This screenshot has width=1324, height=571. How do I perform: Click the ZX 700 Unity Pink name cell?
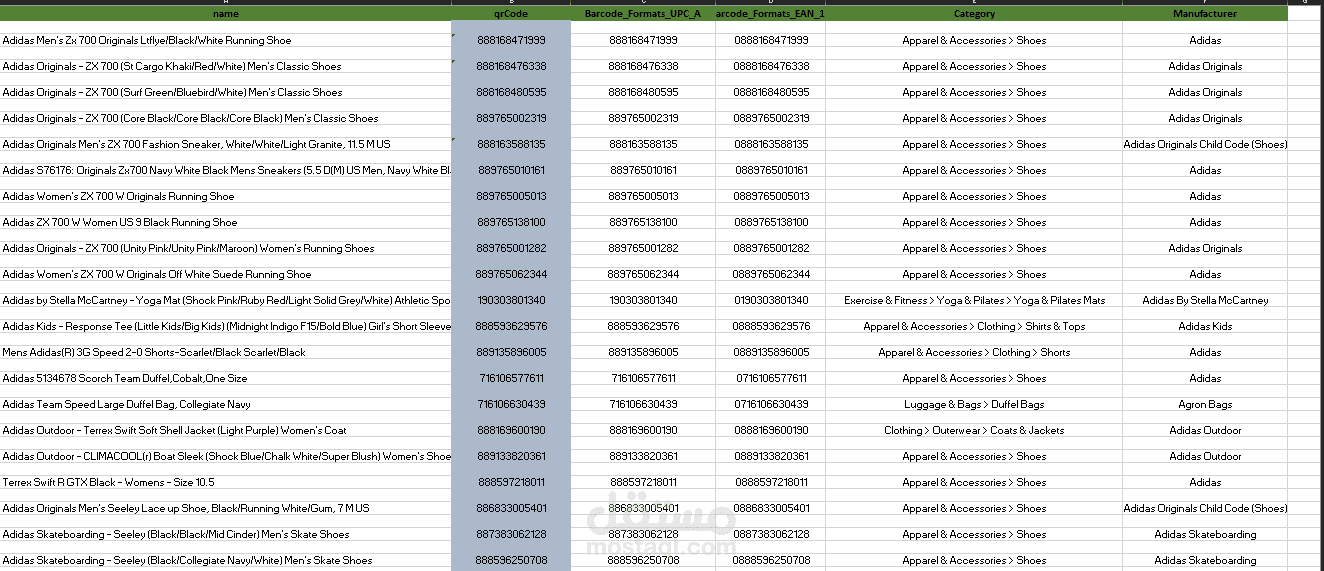[226, 248]
